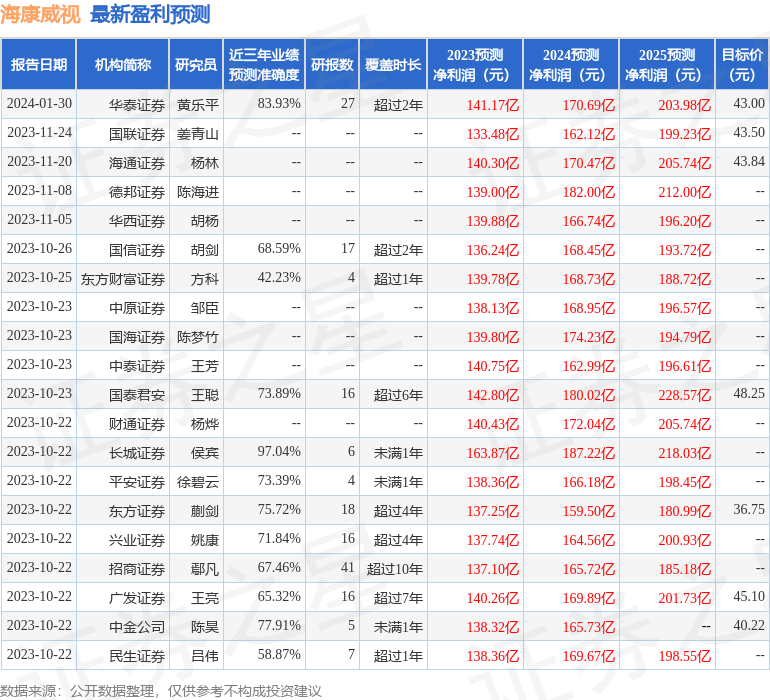The width and height of the screenshot is (770, 700).
Task: Click target price 43.84
Action: click(x=749, y=162)
